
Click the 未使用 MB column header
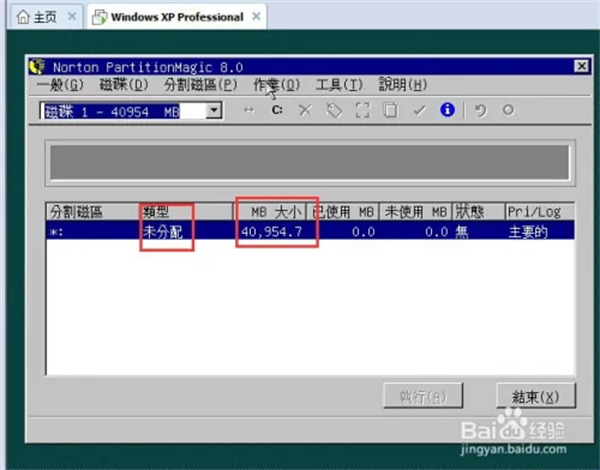click(x=416, y=211)
